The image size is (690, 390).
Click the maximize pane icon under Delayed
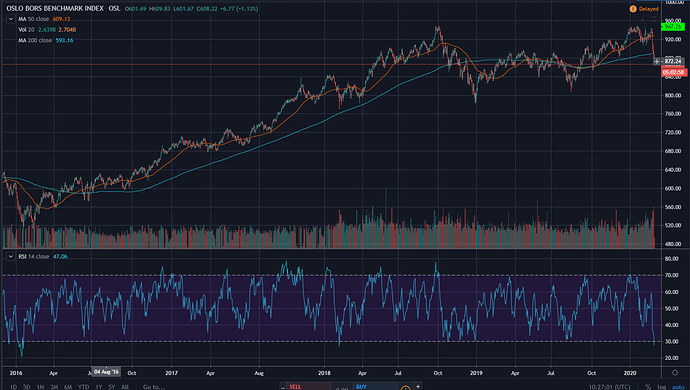click(653, 19)
